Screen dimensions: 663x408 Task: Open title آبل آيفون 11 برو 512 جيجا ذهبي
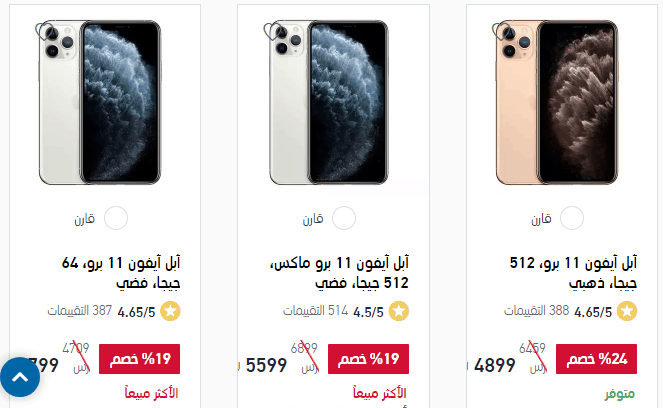click(573, 273)
